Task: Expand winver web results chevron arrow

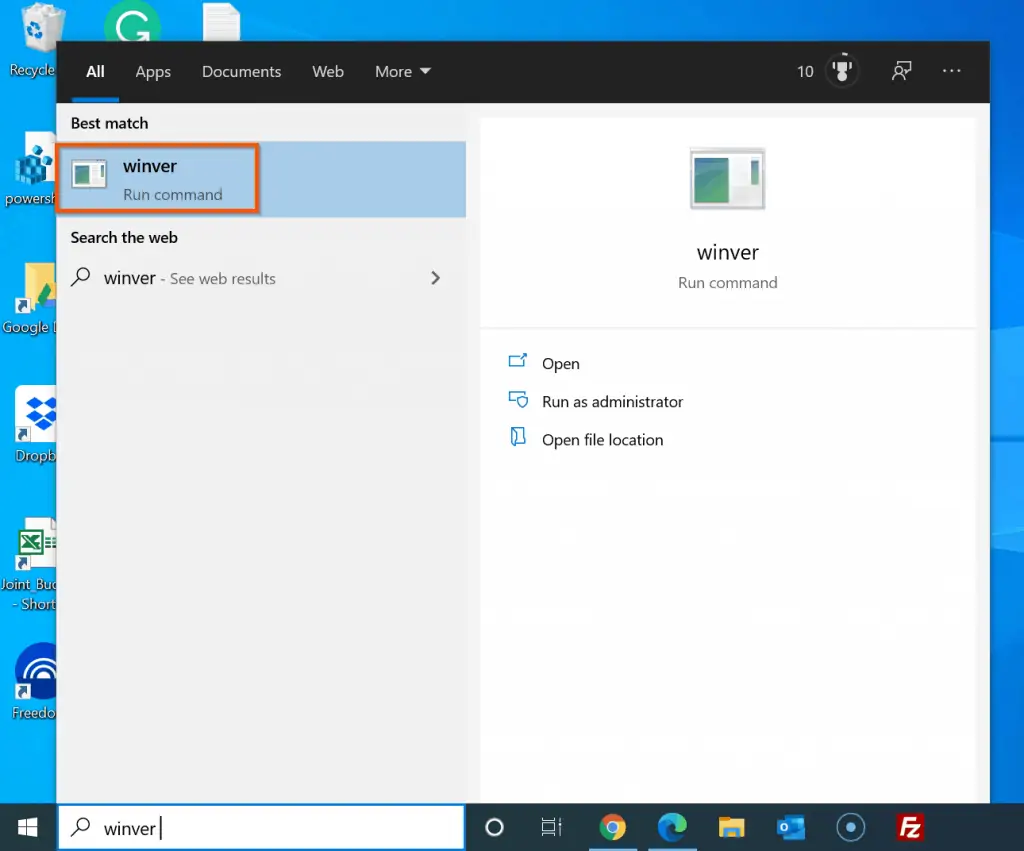Action: (x=436, y=278)
